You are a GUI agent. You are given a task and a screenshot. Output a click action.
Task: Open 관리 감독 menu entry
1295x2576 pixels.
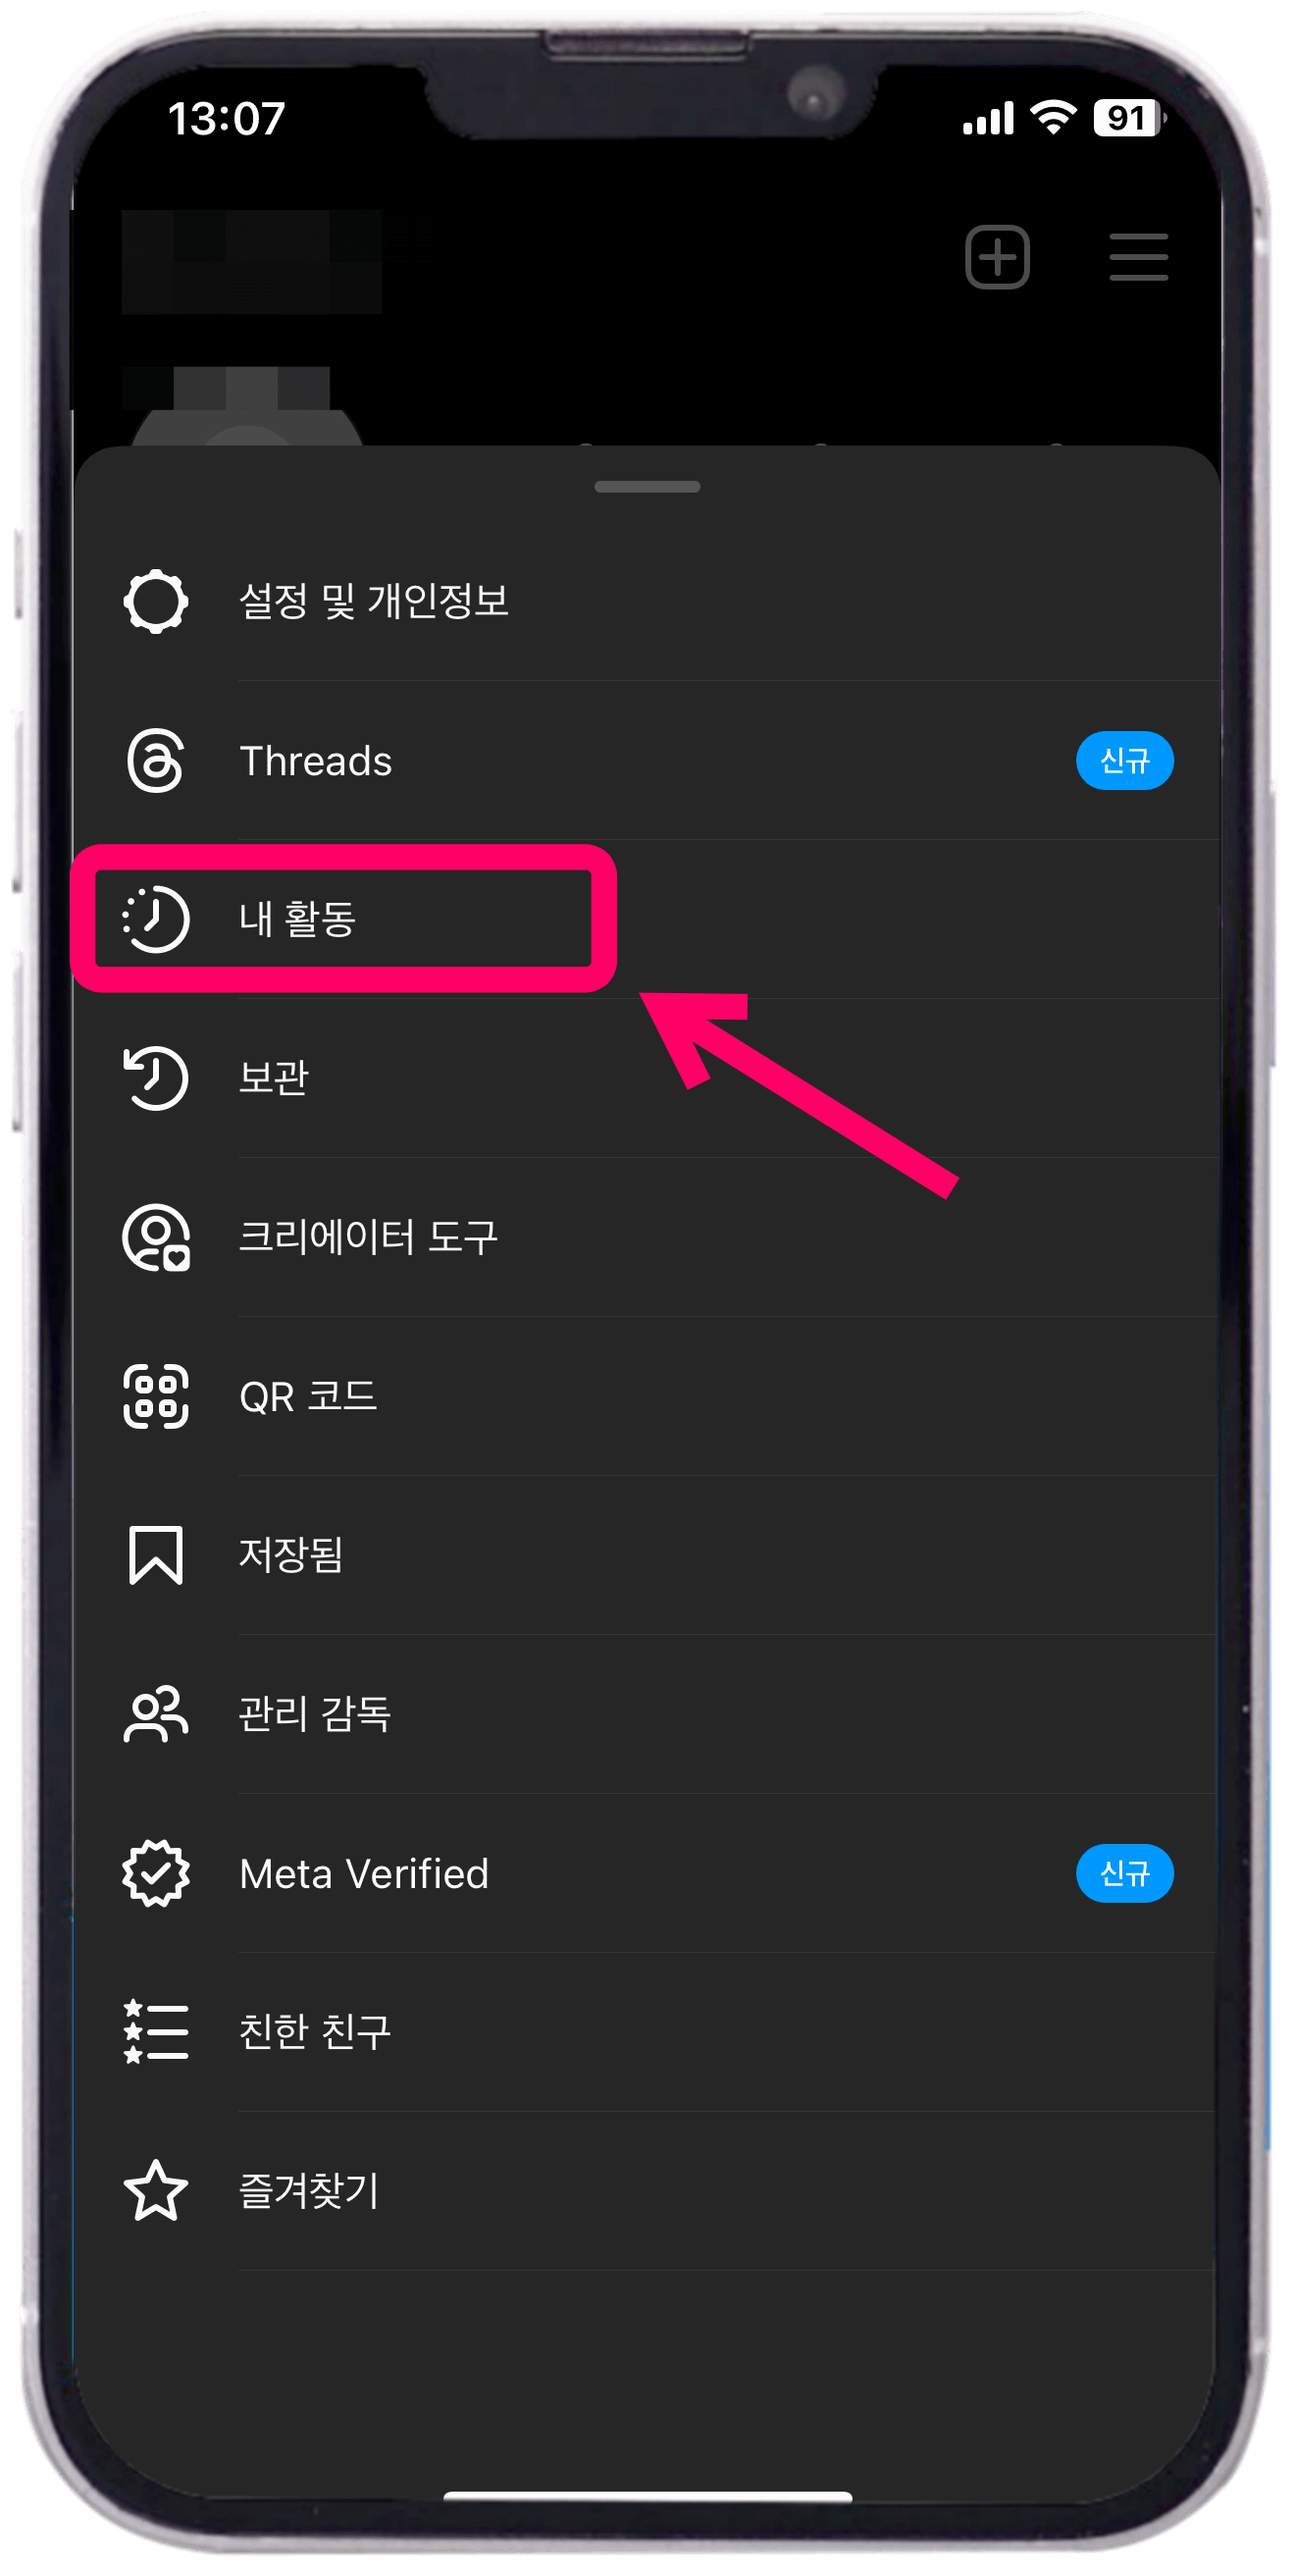pyautogui.click(x=645, y=1714)
